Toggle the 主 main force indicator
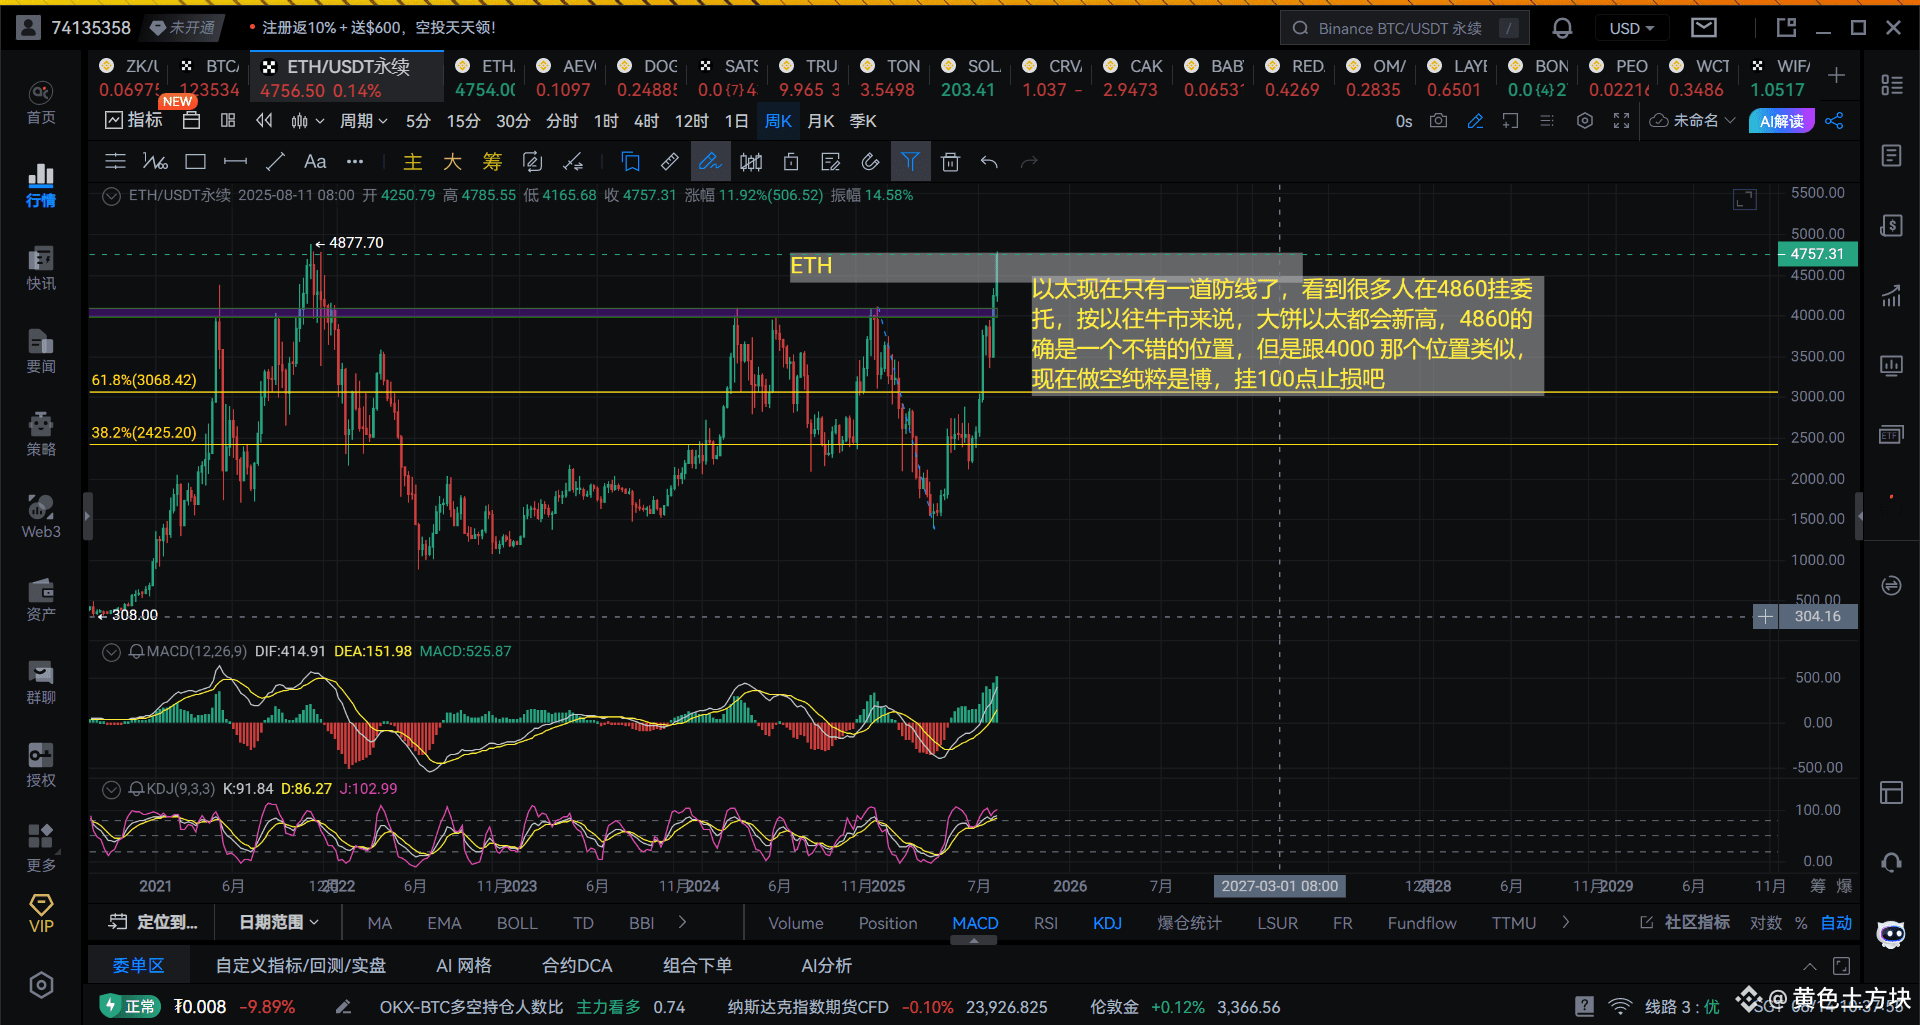This screenshot has width=1920, height=1025. 413,161
